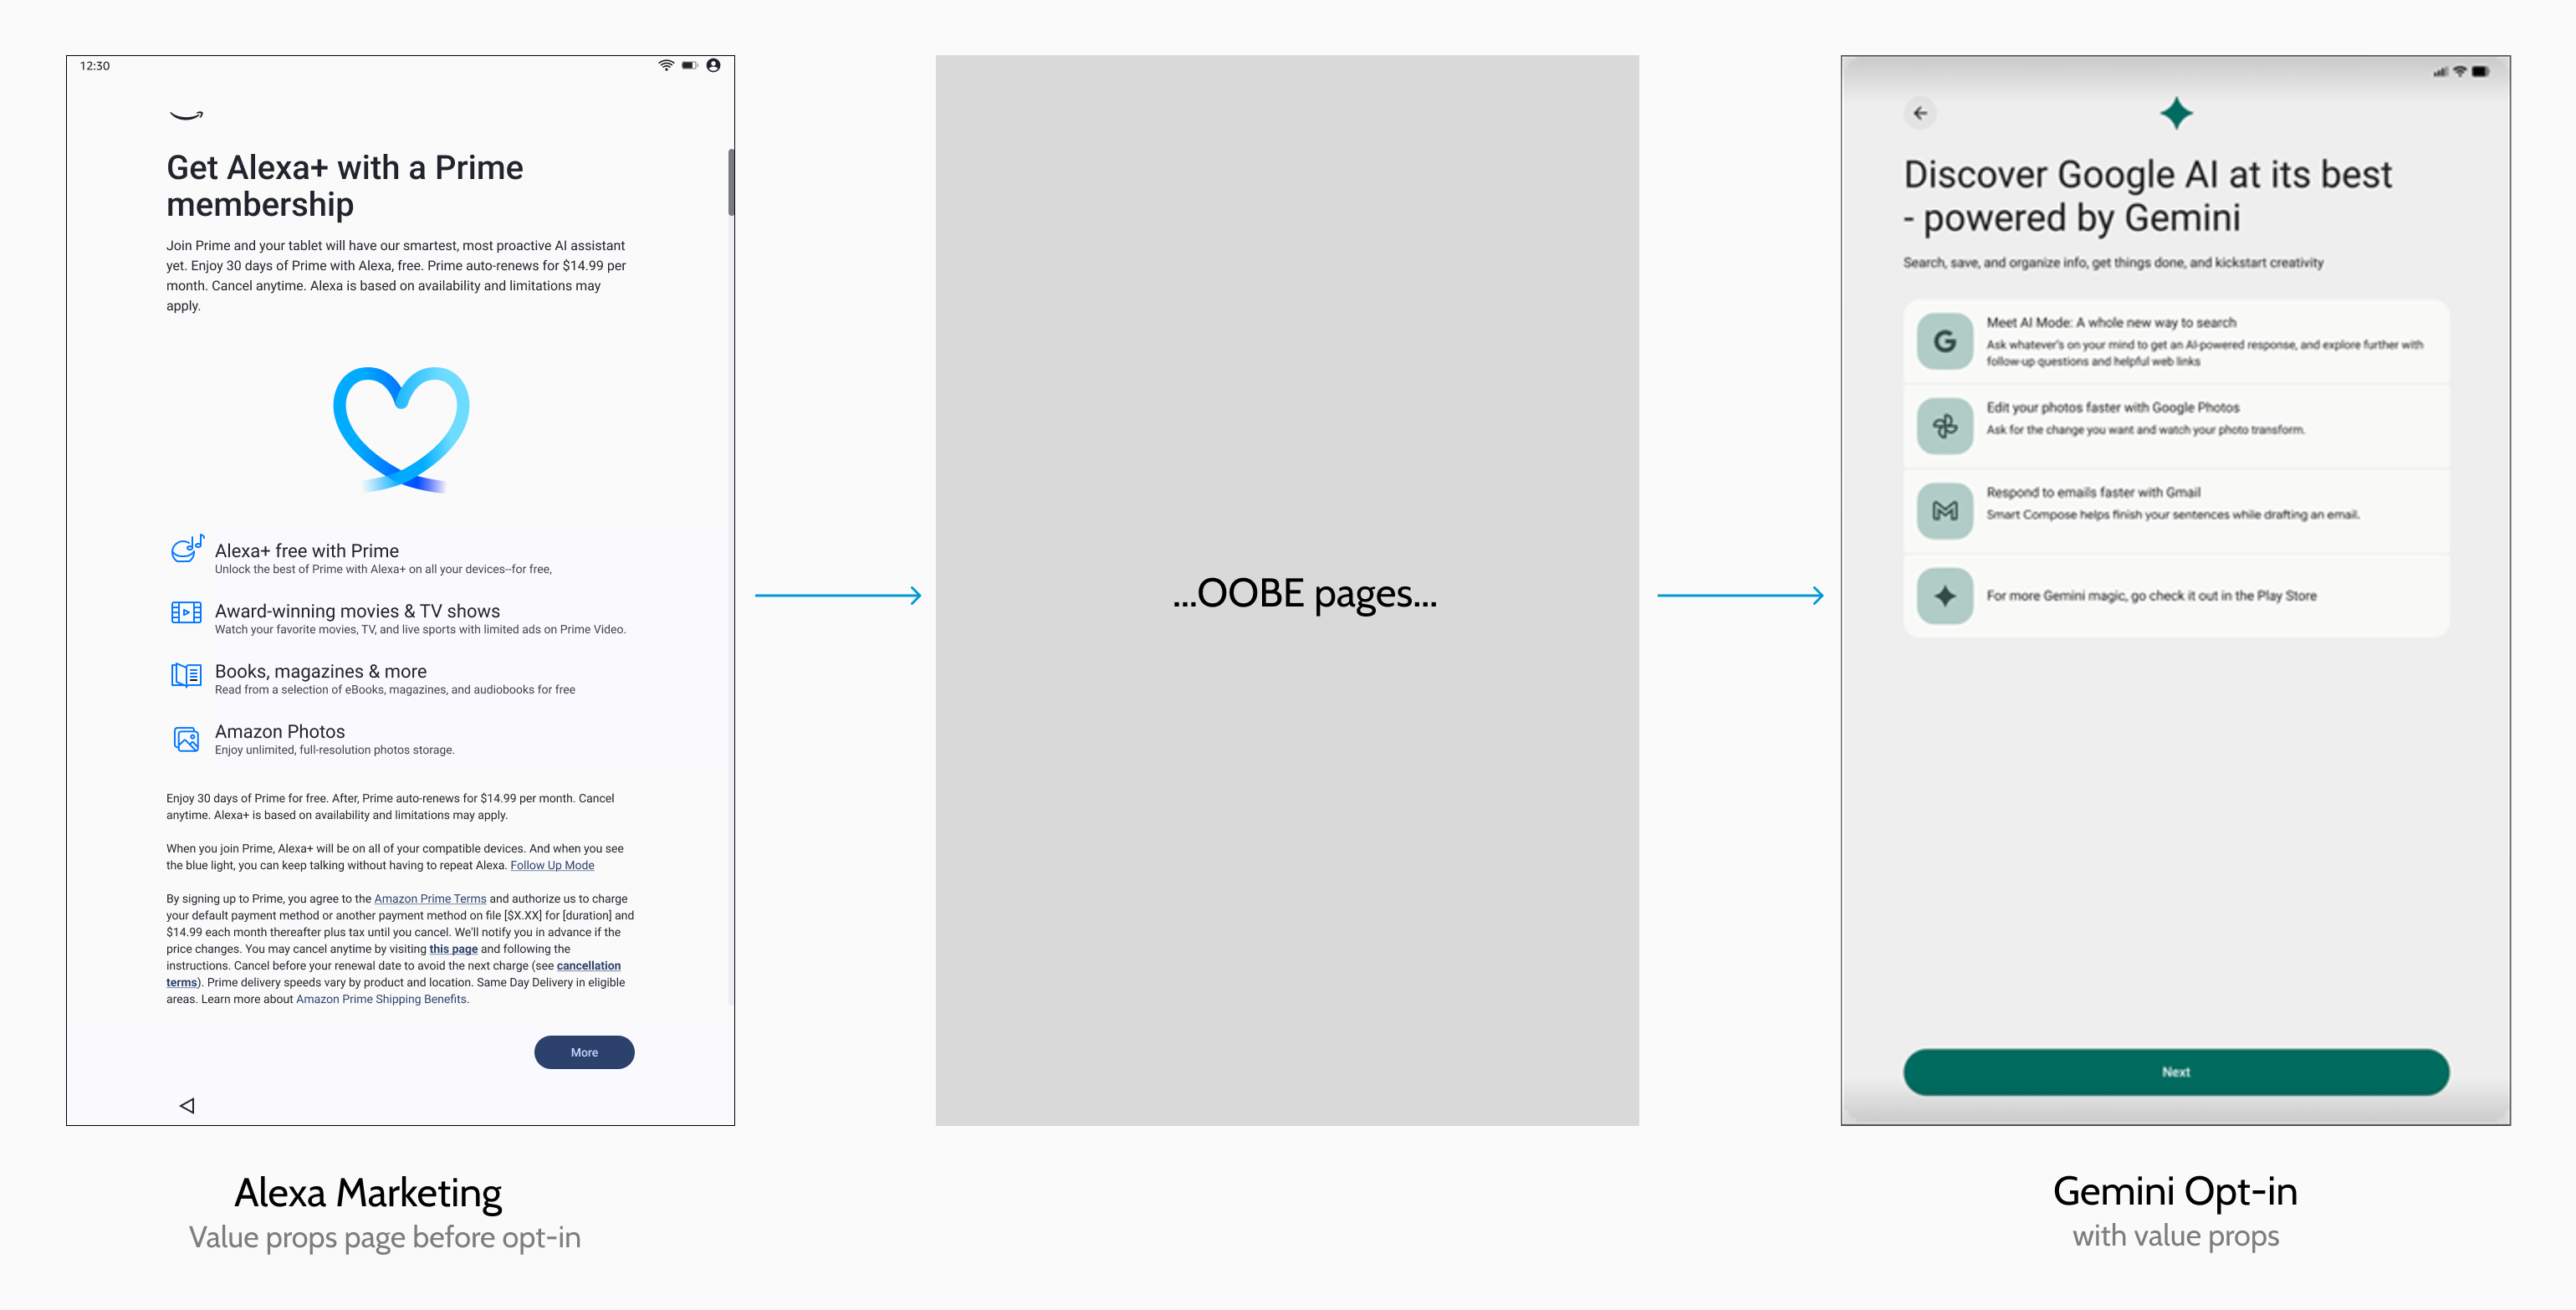Click 'Discover Google AI at its best' title
Viewport: 2576px width, 1310px height.
tap(2147, 196)
